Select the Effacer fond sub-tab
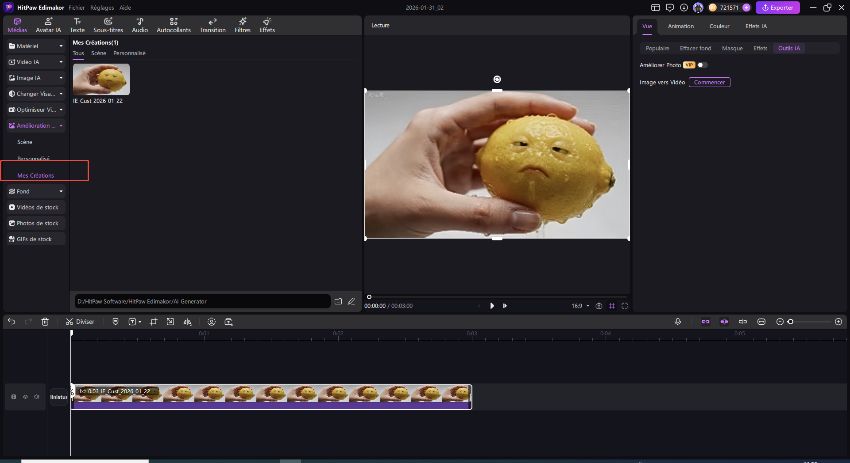 [x=695, y=48]
